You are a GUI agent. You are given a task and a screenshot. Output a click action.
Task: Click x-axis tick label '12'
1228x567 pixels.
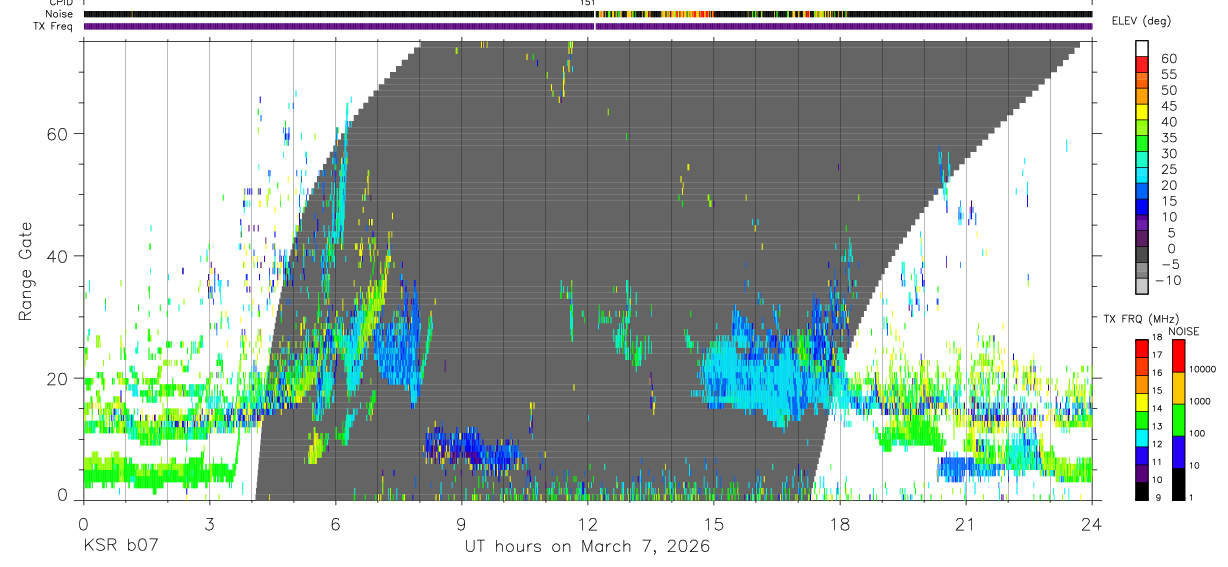tap(588, 523)
